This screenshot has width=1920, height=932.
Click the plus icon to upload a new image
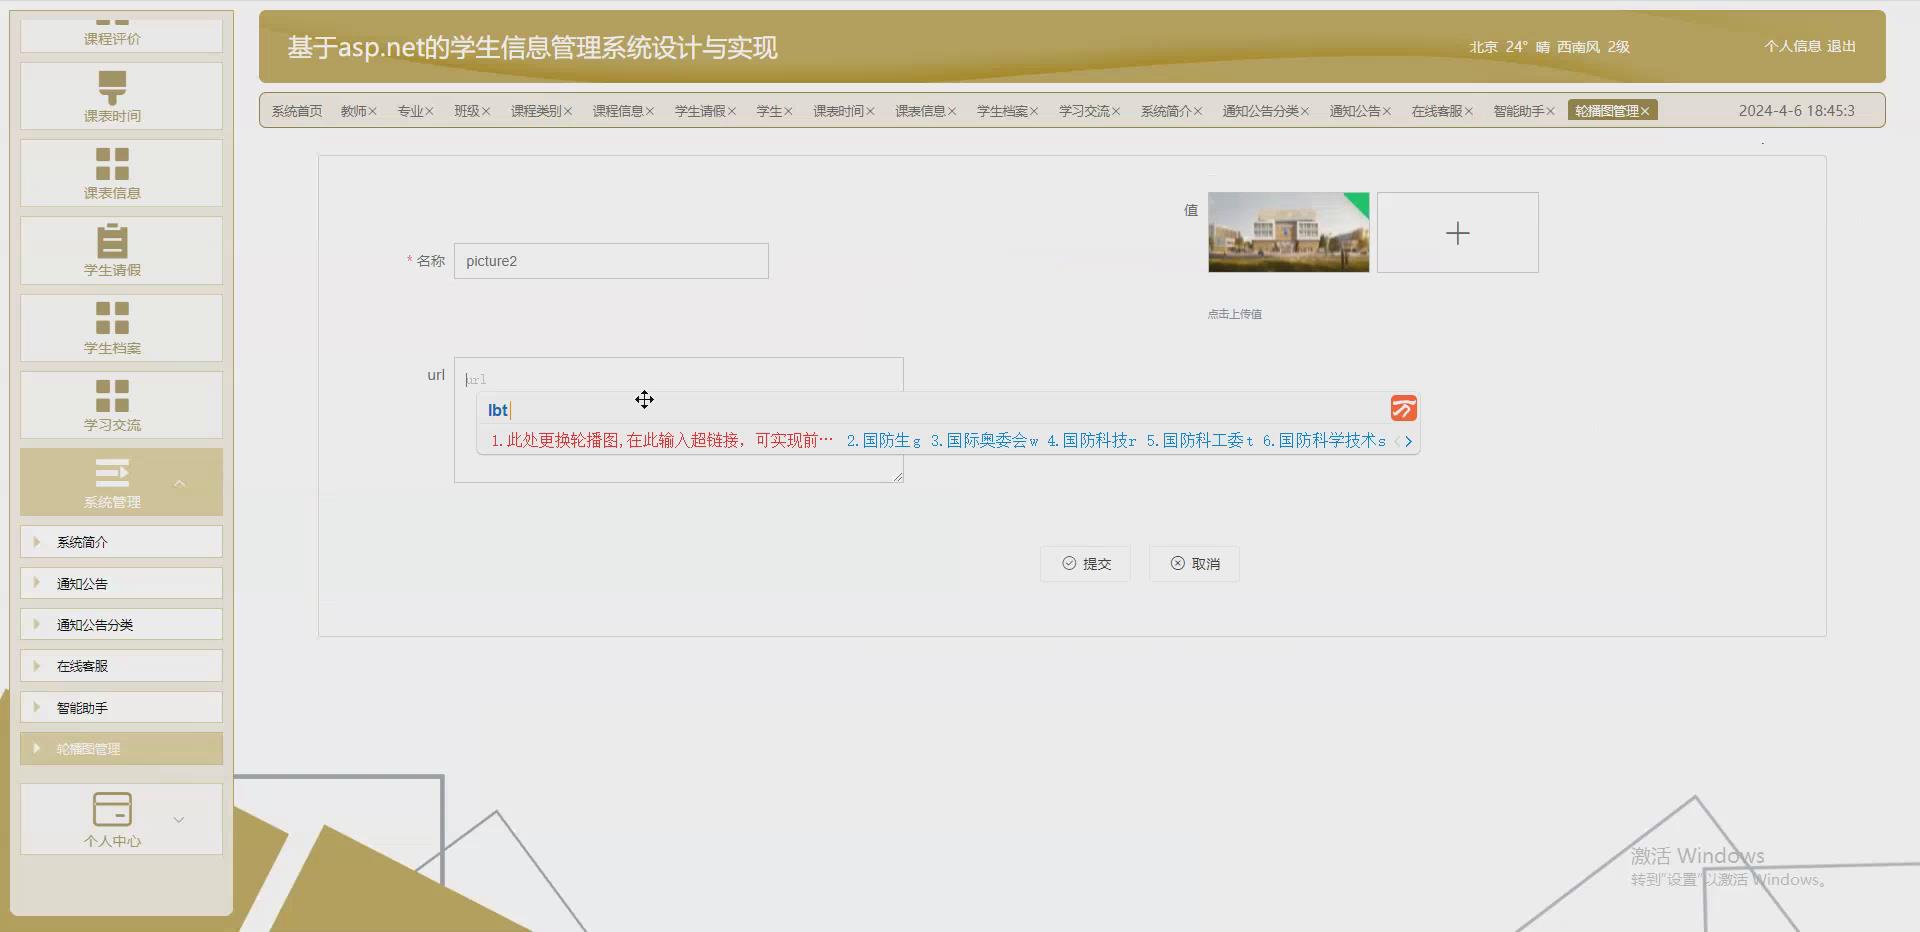[1457, 233]
